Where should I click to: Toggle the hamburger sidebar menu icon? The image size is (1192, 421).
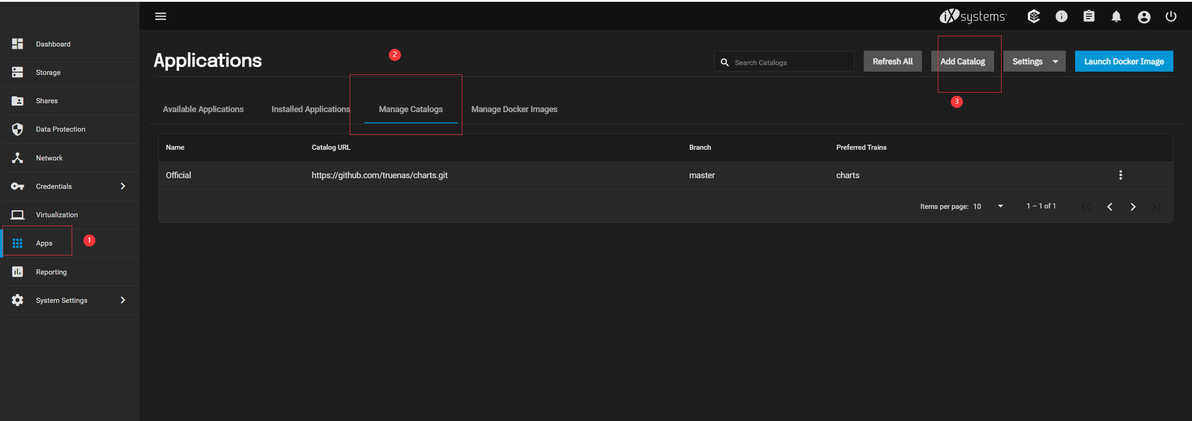[x=160, y=16]
